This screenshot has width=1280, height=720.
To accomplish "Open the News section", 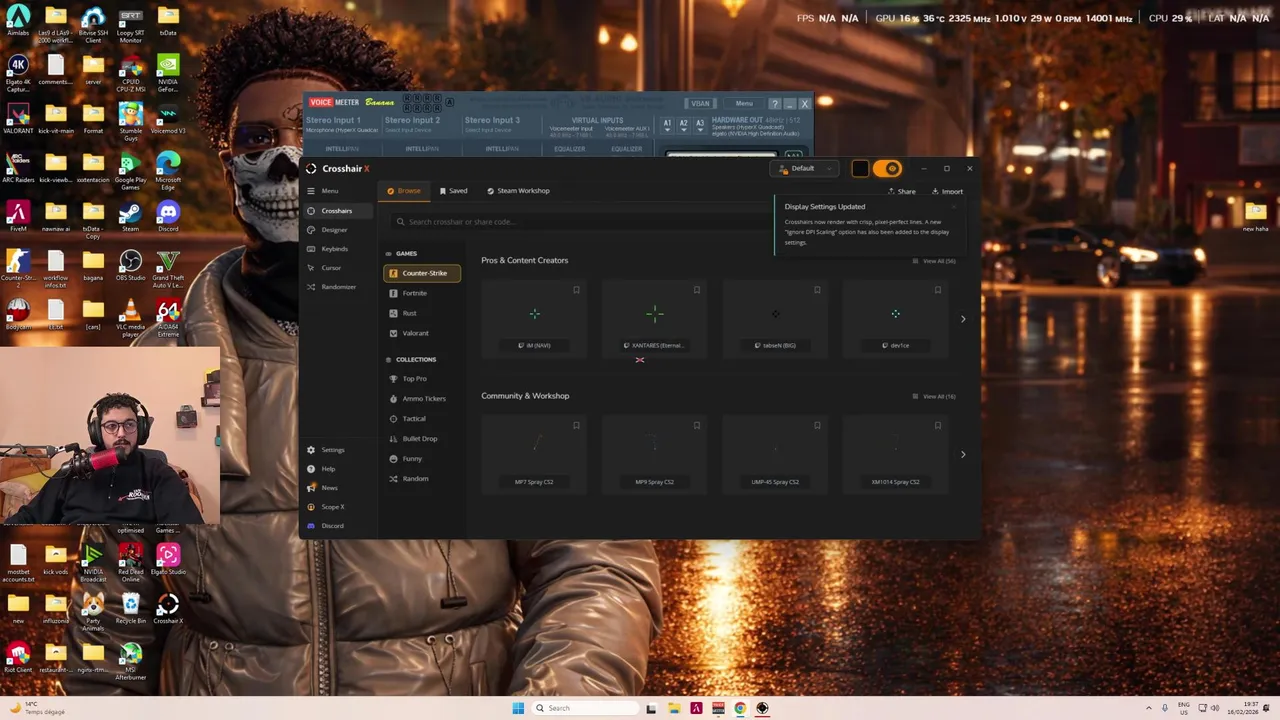I will pyautogui.click(x=329, y=488).
